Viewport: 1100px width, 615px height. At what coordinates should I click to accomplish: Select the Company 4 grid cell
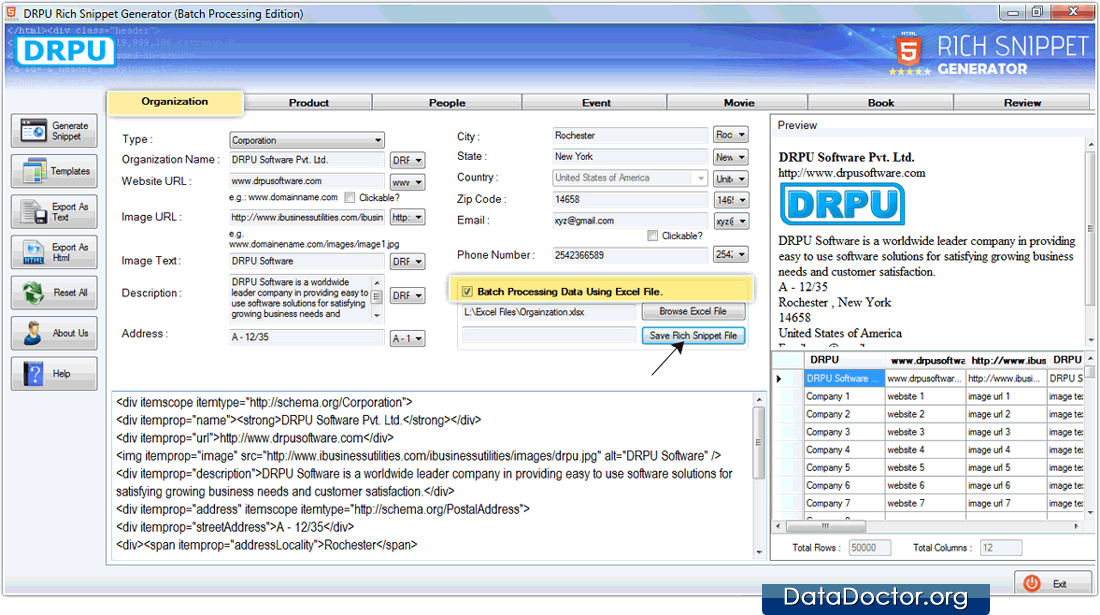(844, 450)
